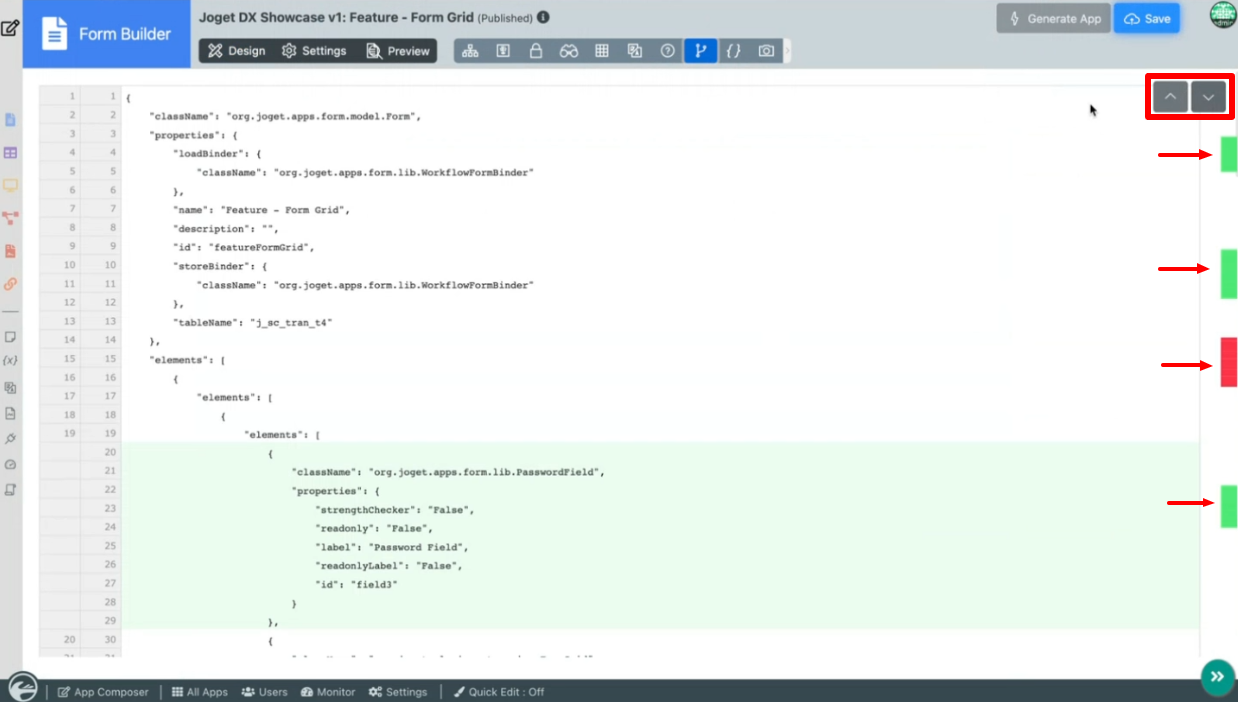This screenshot has height=702, width=1238.
Task: Open App Composer in bottom bar
Action: (x=103, y=692)
